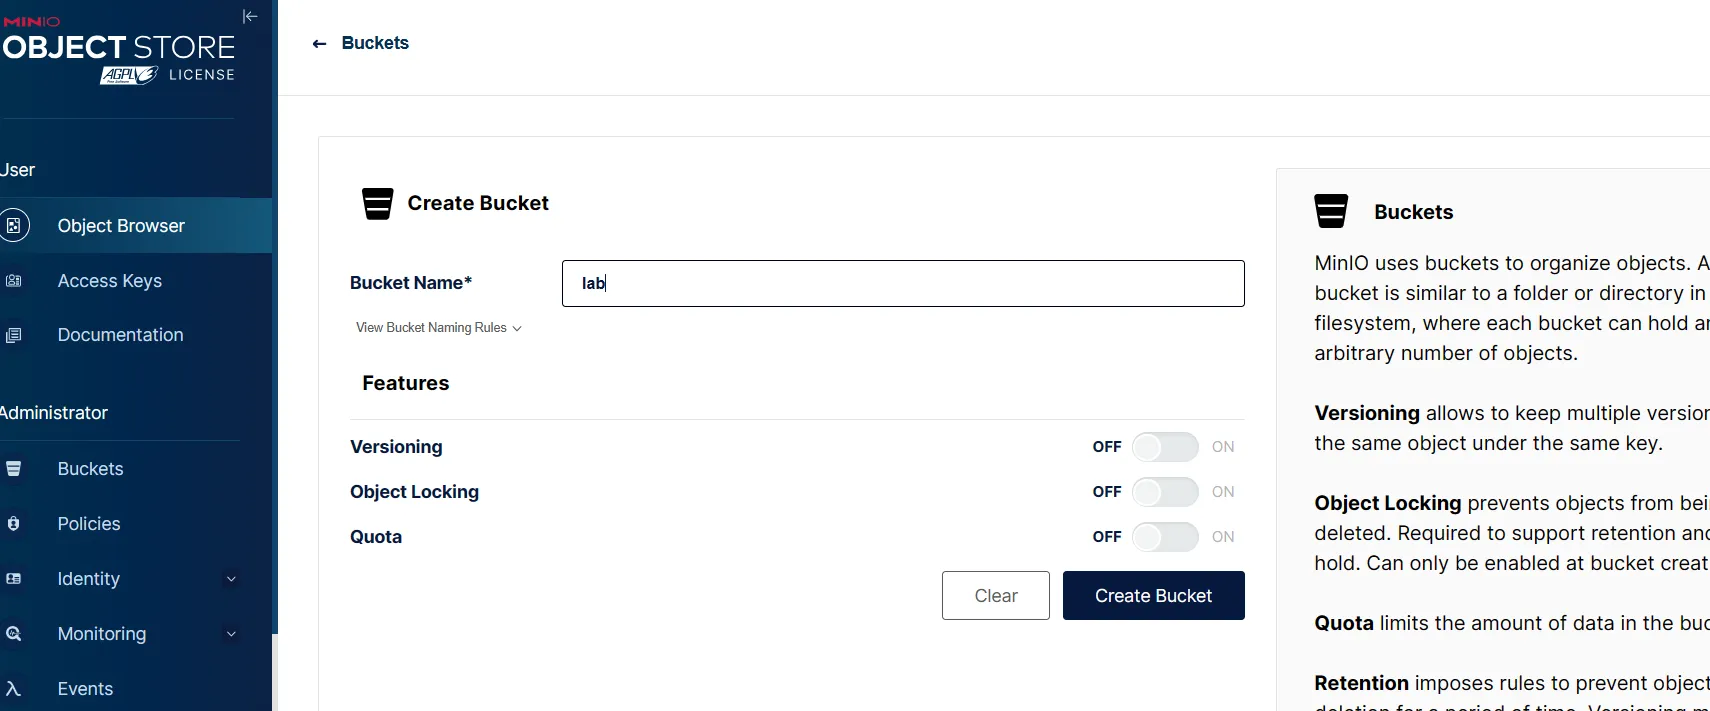Click the Documentation sidebar icon
Image resolution: width=1710 pixels, height=711 pixels.
click(x=14, y=335)
